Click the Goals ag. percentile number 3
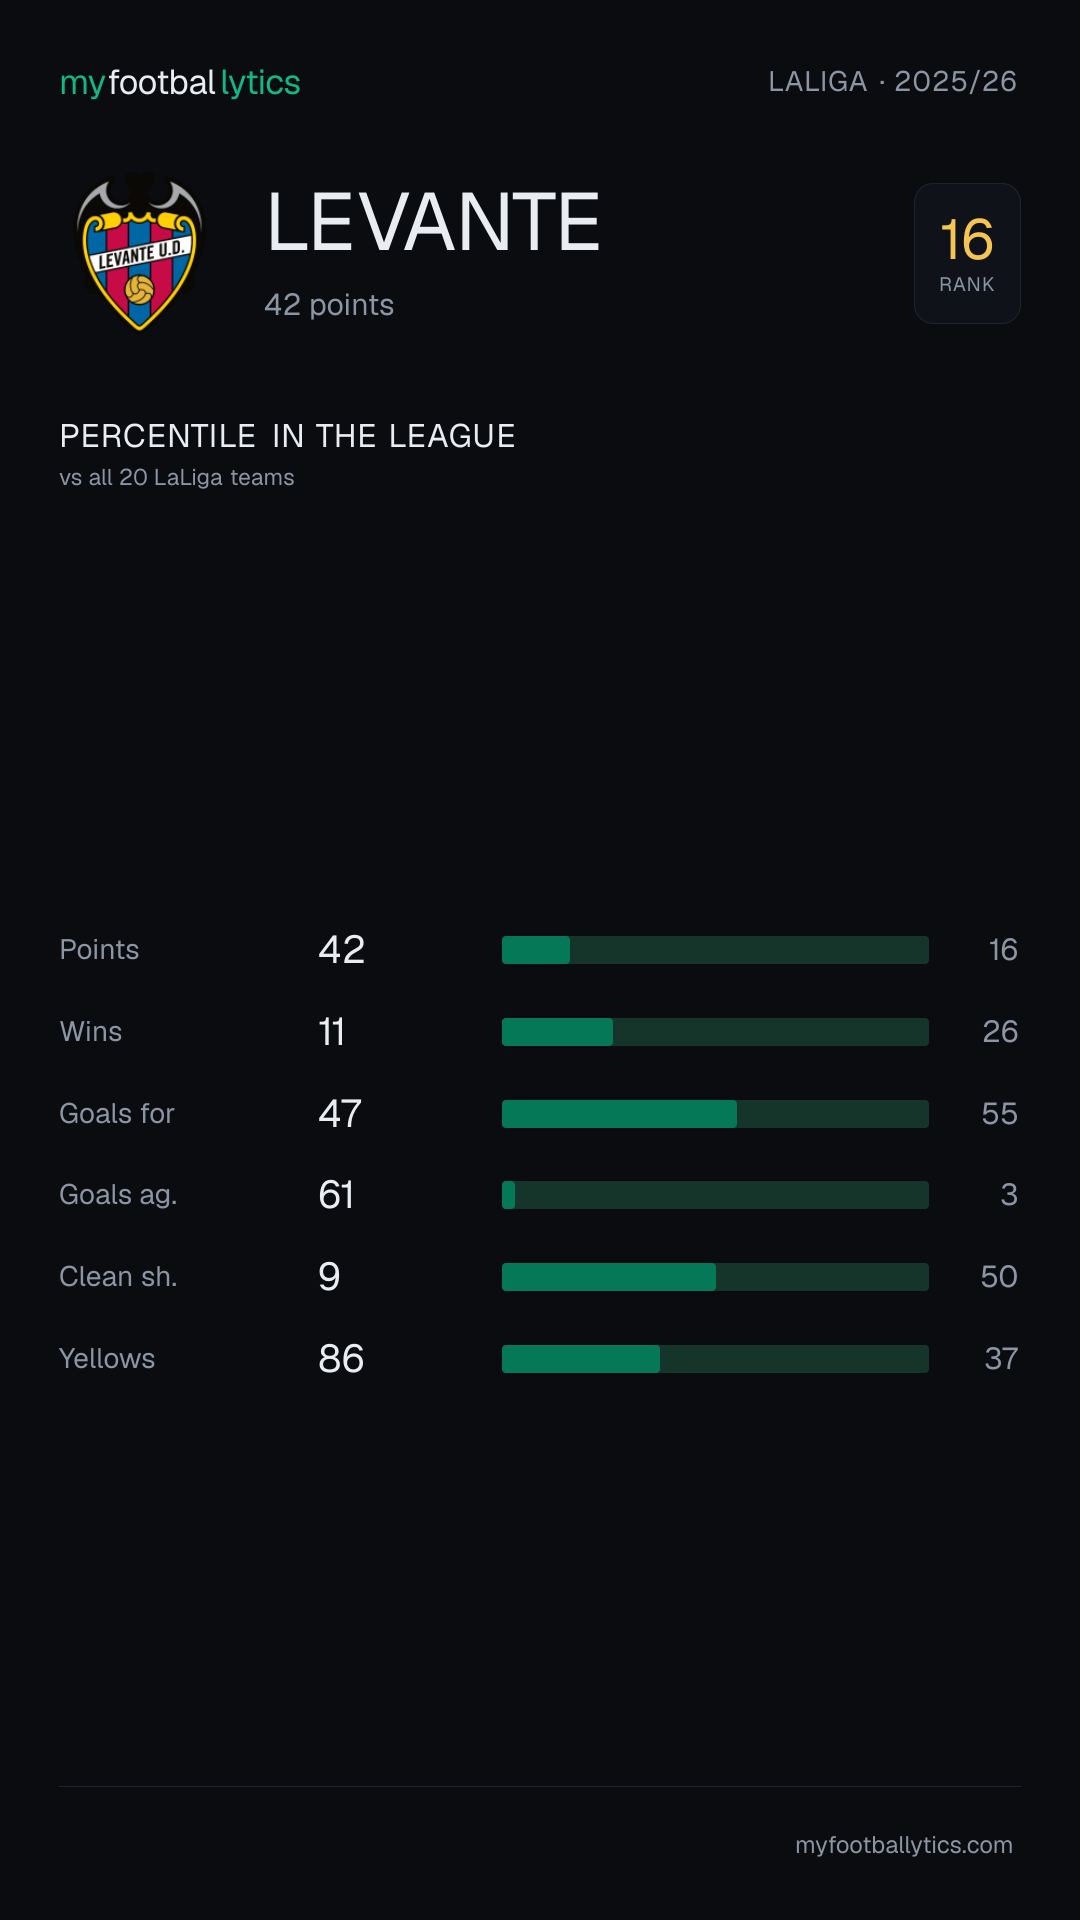The width and height of the screenshot is (1080, 1920). pyautogui.click(x=1009, y=1195)
